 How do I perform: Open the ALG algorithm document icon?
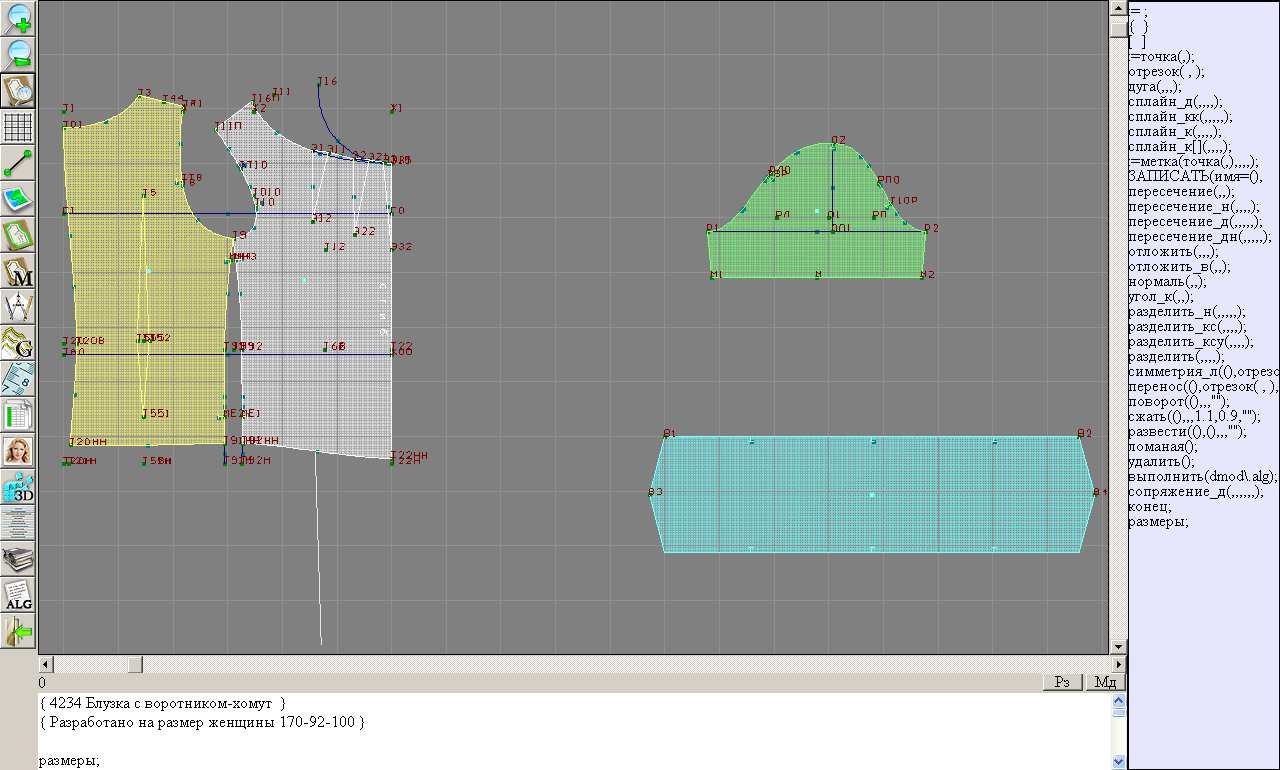click(x=19, y=595)
